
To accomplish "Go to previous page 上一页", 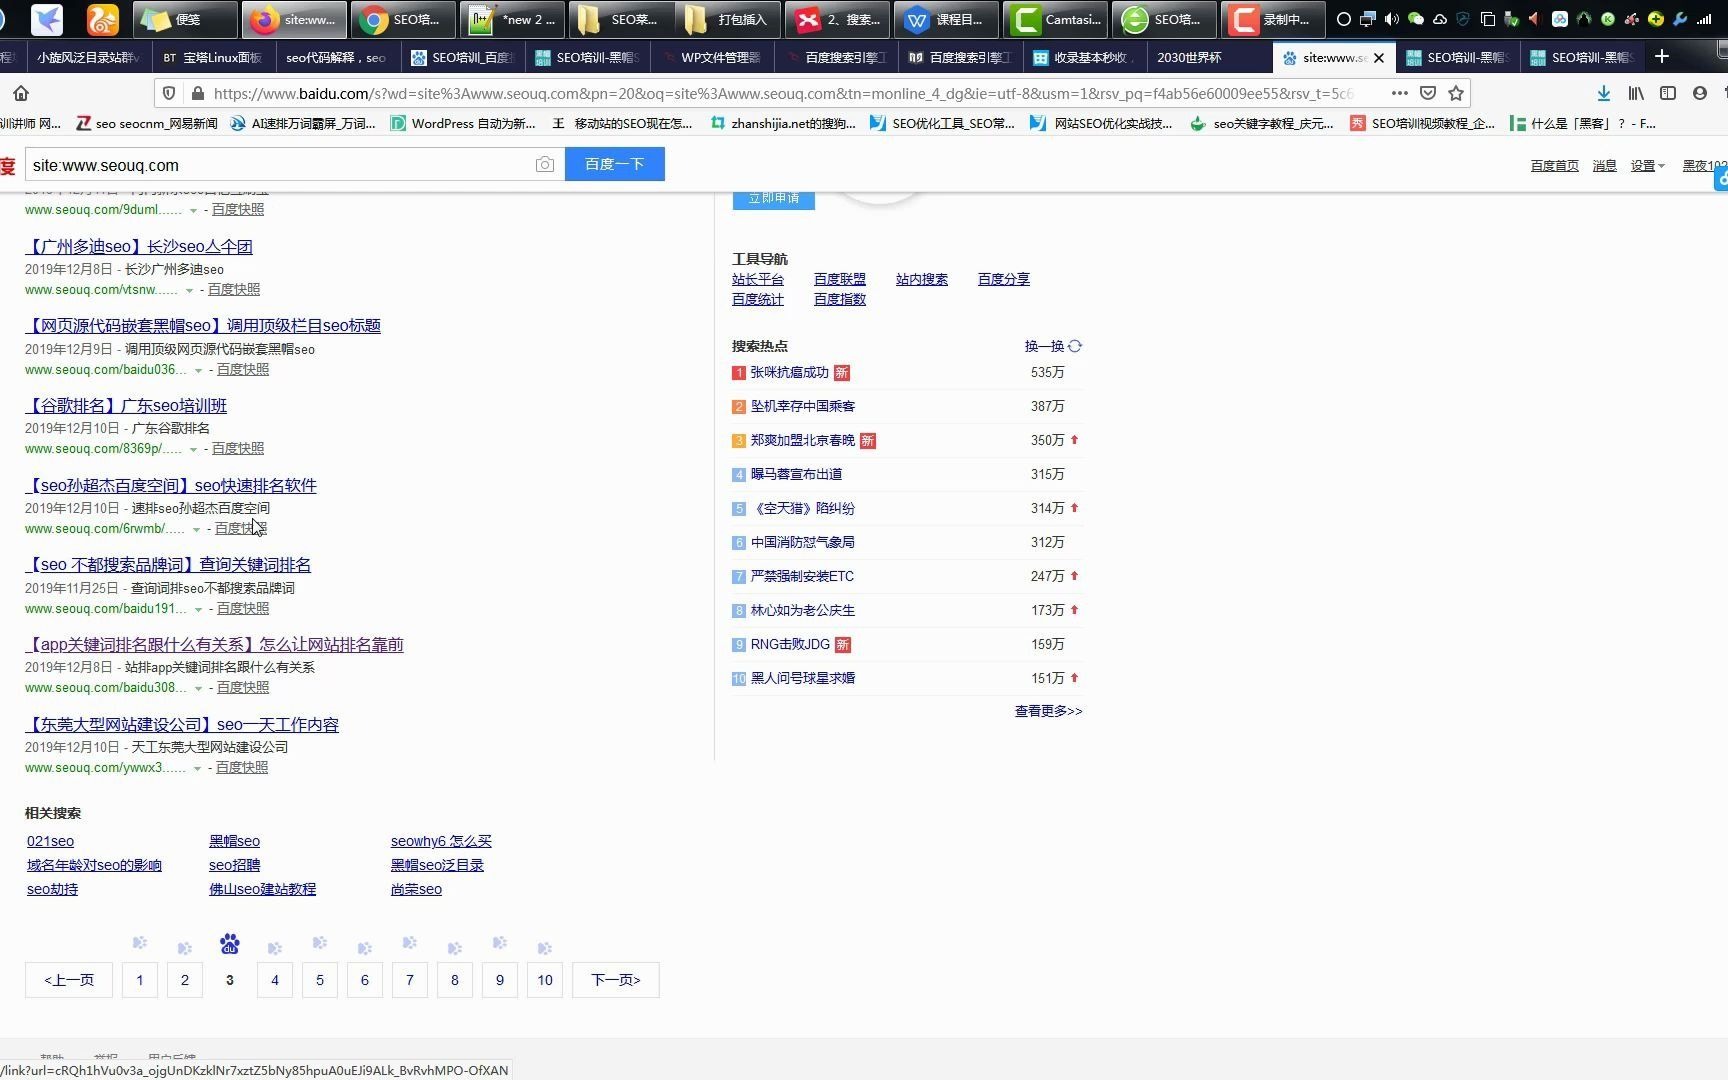I will click(x=69, y=980).
